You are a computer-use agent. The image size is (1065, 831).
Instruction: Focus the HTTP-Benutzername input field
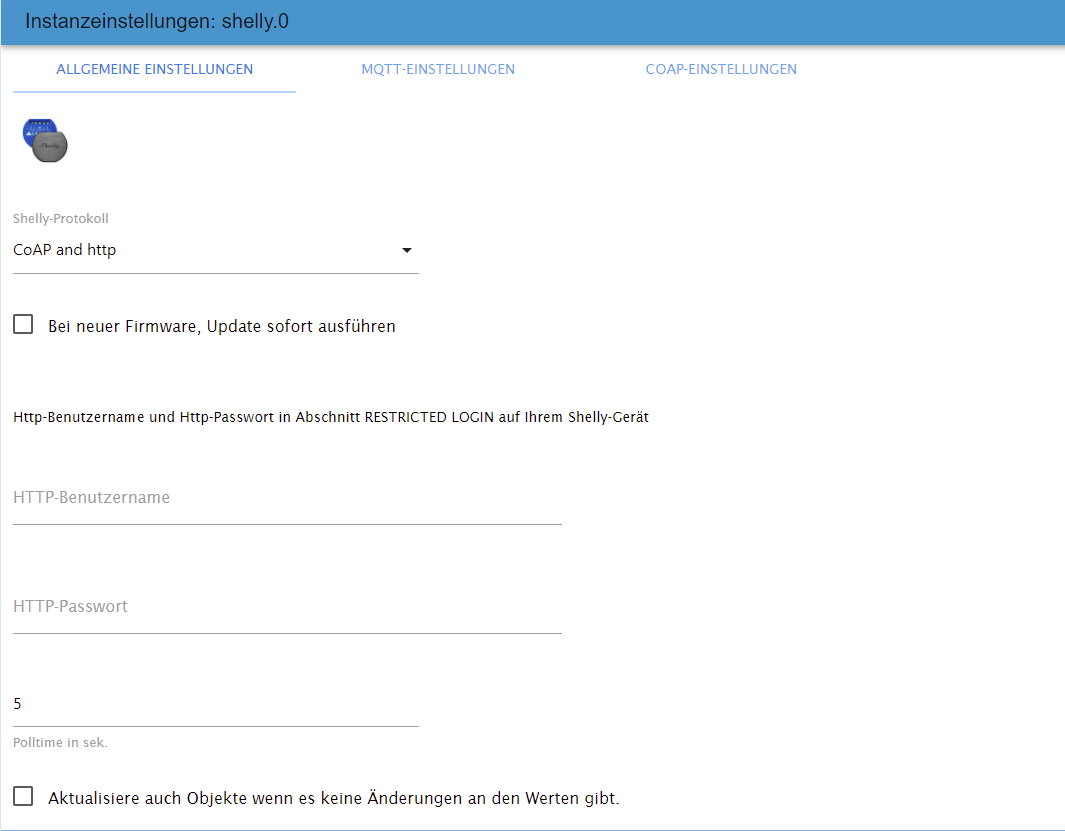point(287,498)
